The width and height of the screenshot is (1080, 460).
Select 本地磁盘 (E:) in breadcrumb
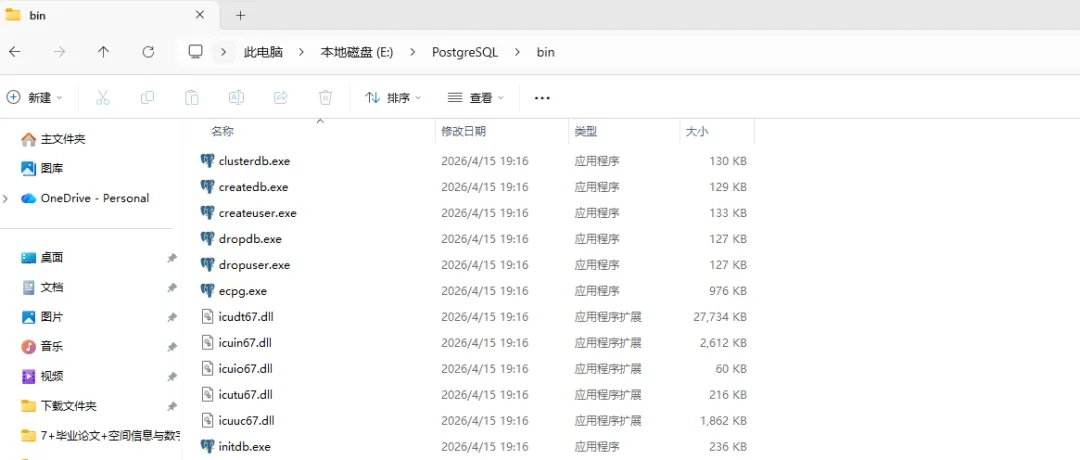(x=357, y=52)
